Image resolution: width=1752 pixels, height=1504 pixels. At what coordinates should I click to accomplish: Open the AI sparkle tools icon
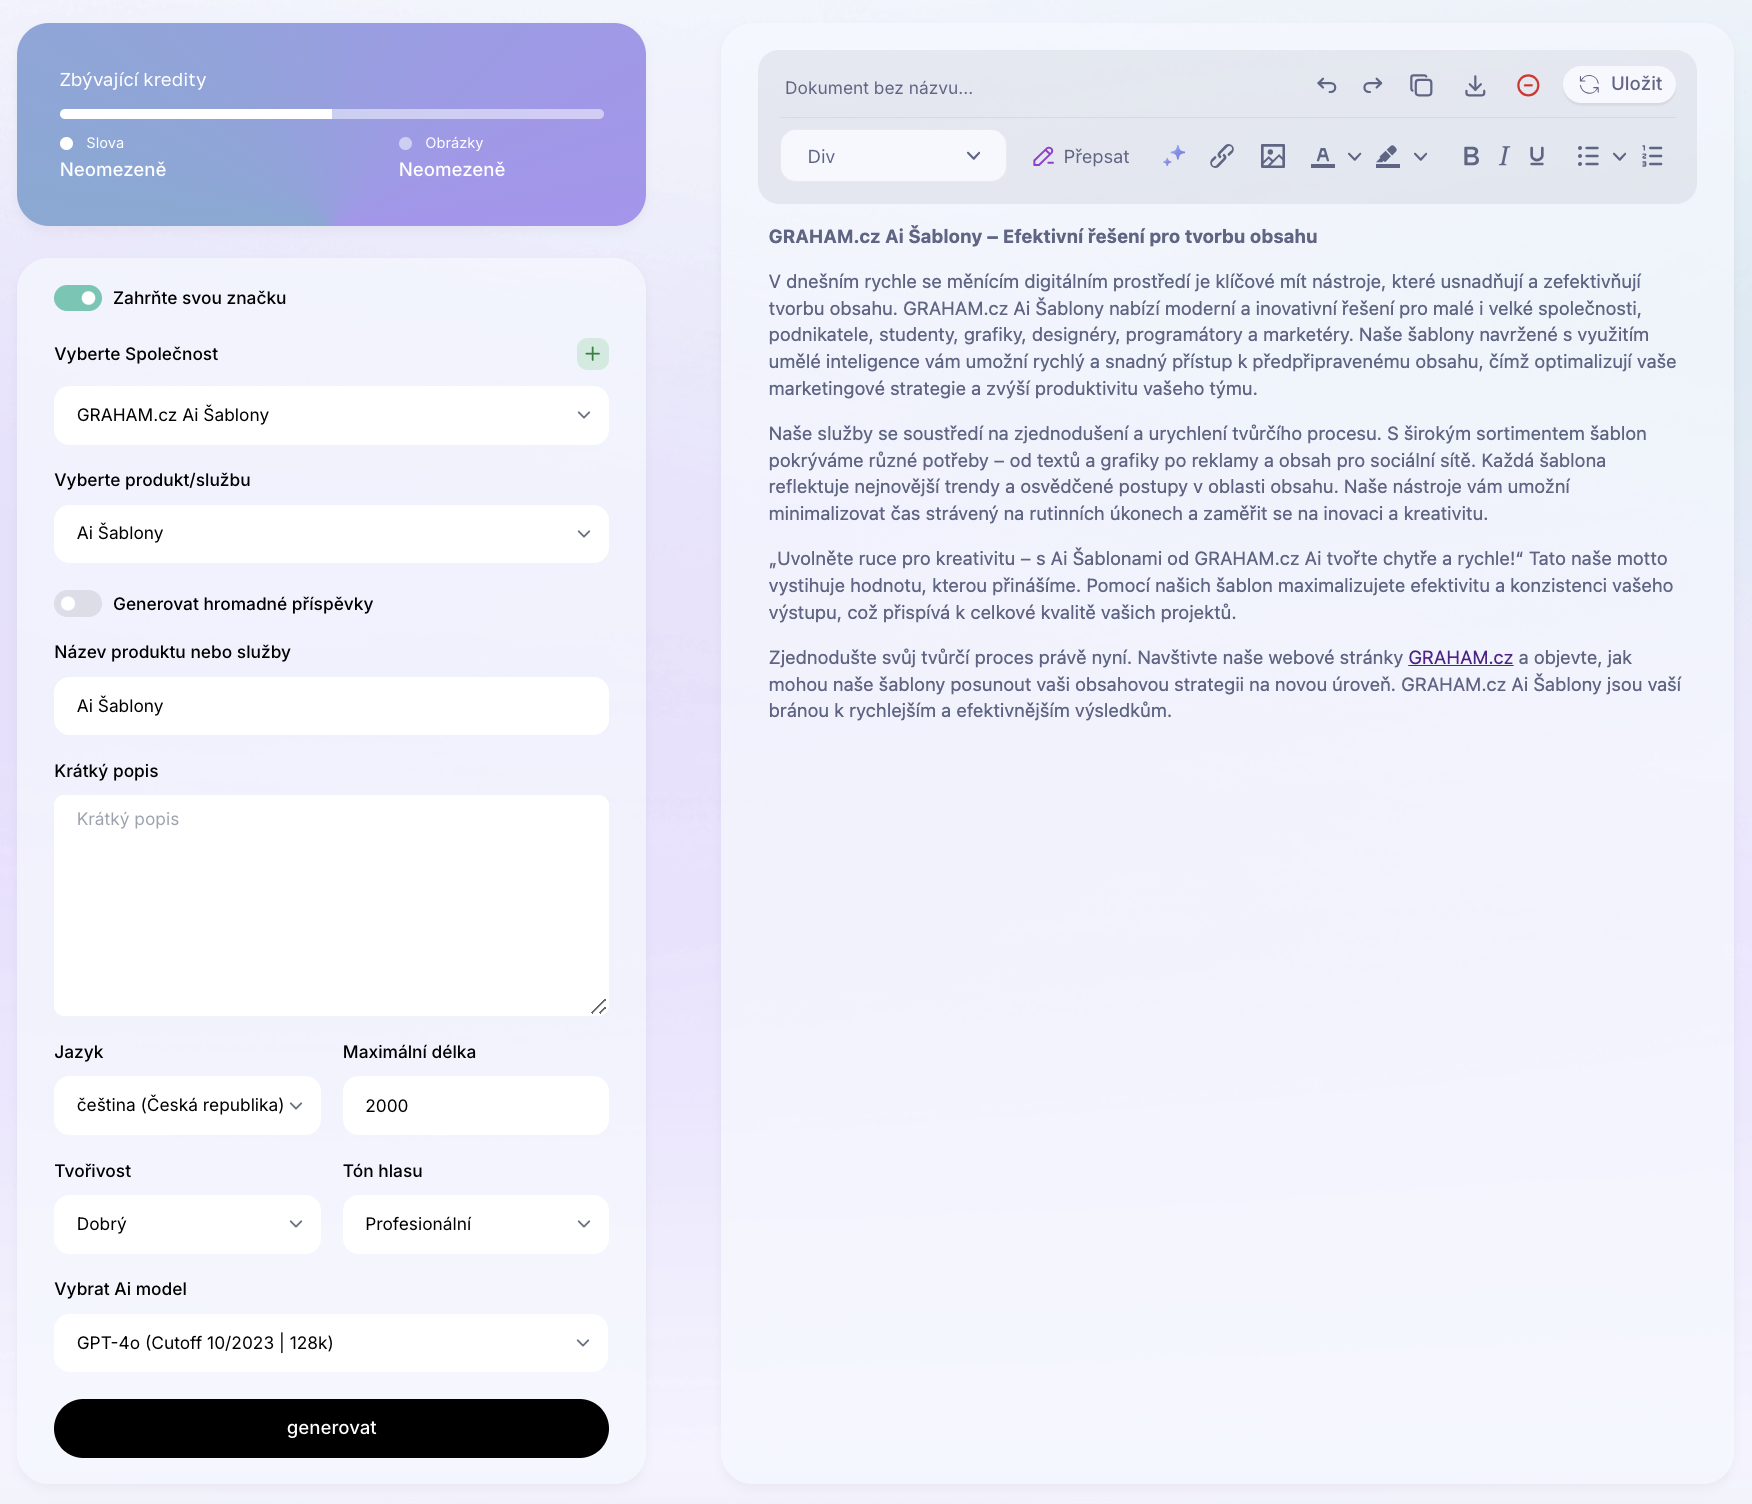1174,156
